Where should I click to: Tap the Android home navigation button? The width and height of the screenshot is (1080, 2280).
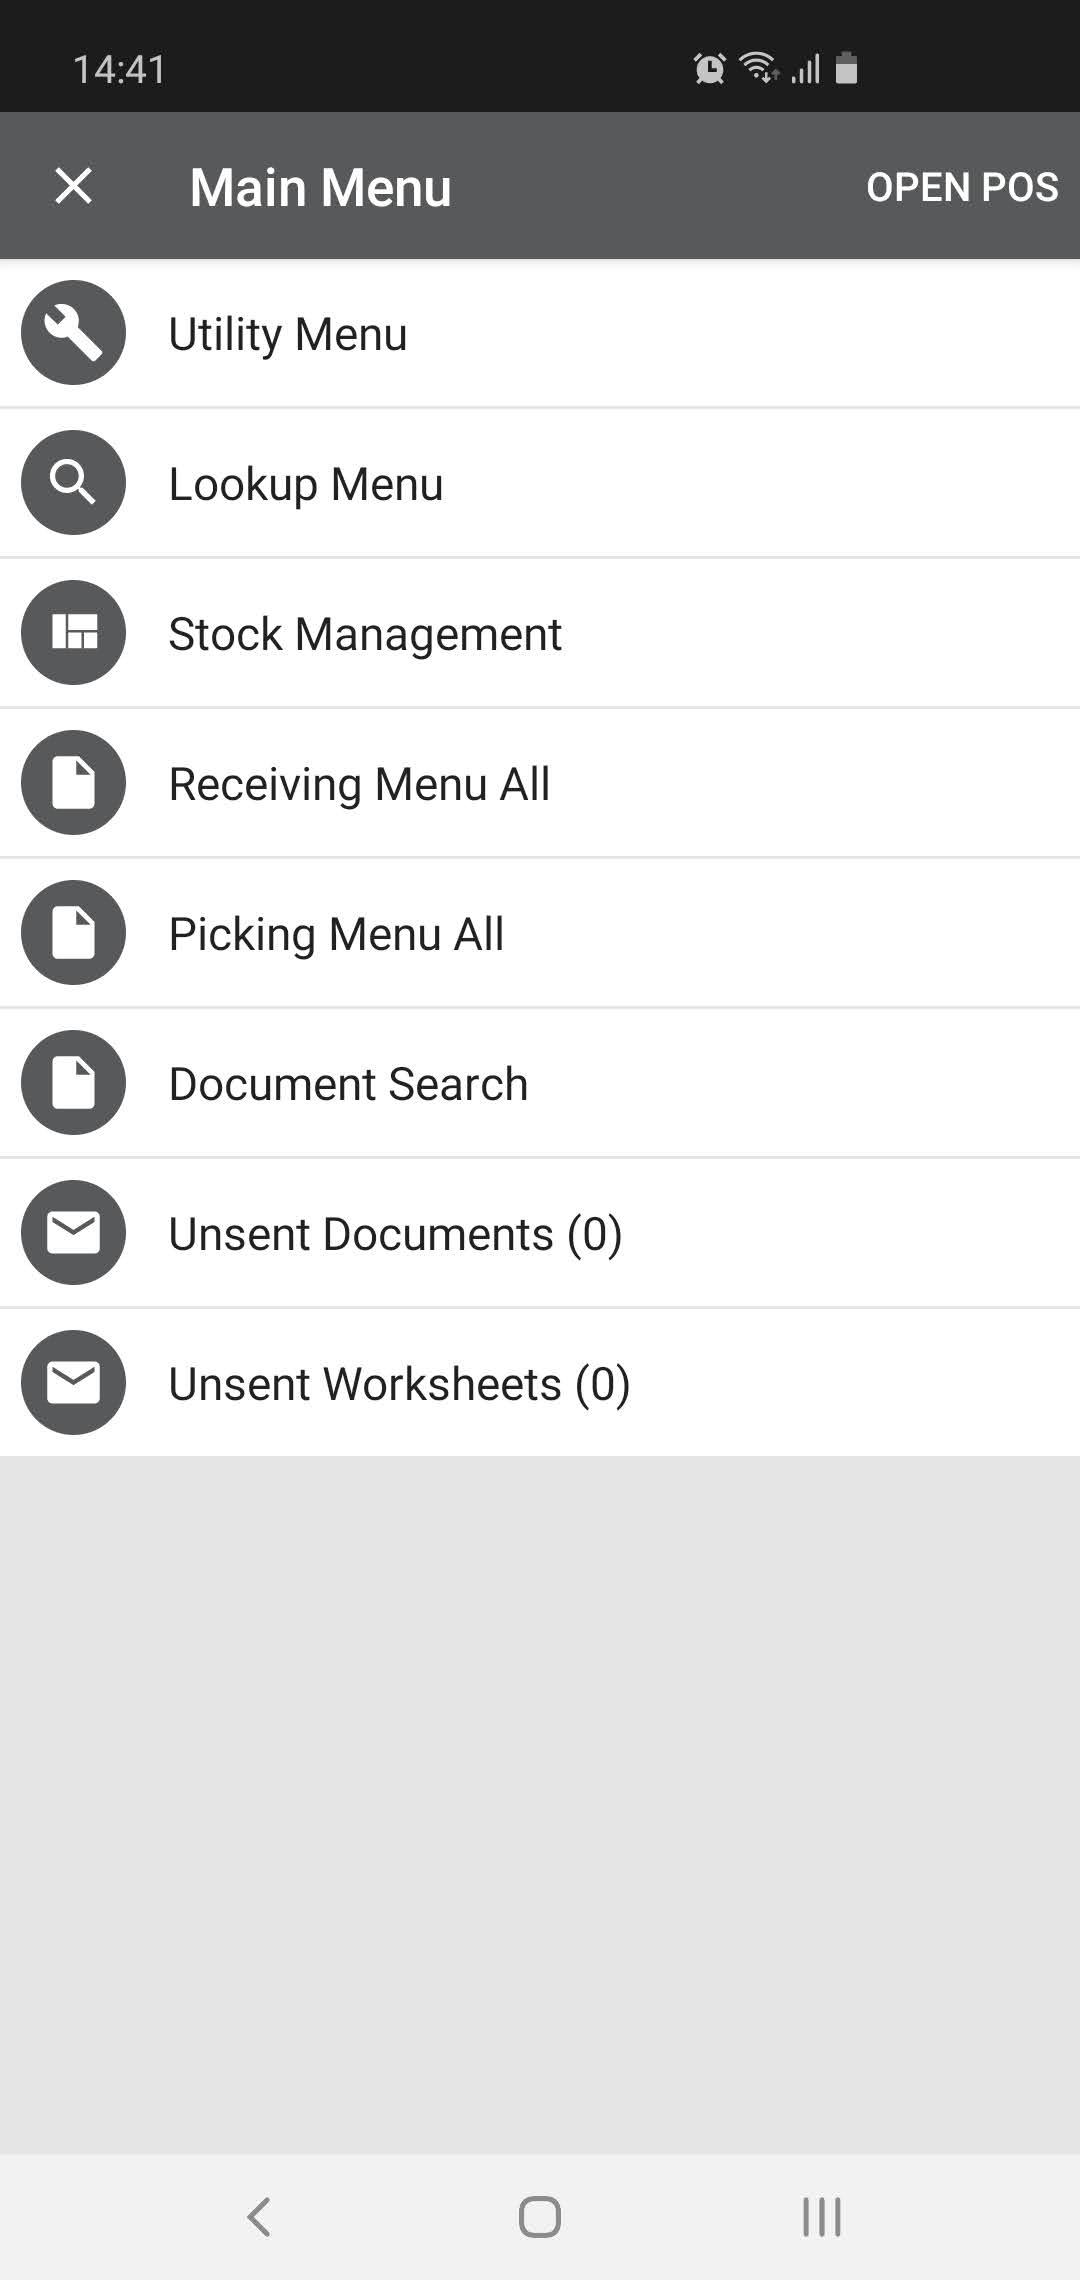click(x=540, y=2216)
